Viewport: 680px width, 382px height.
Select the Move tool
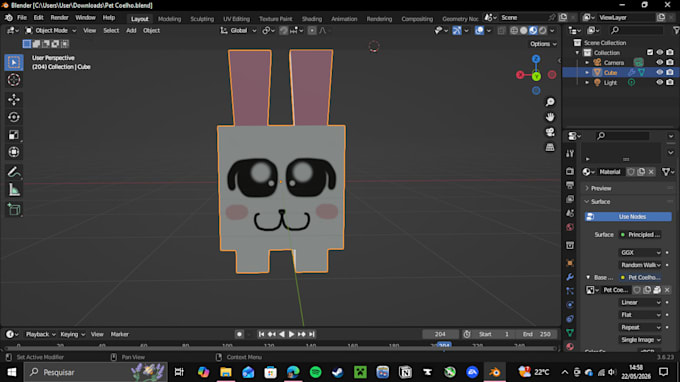[14, 99]
